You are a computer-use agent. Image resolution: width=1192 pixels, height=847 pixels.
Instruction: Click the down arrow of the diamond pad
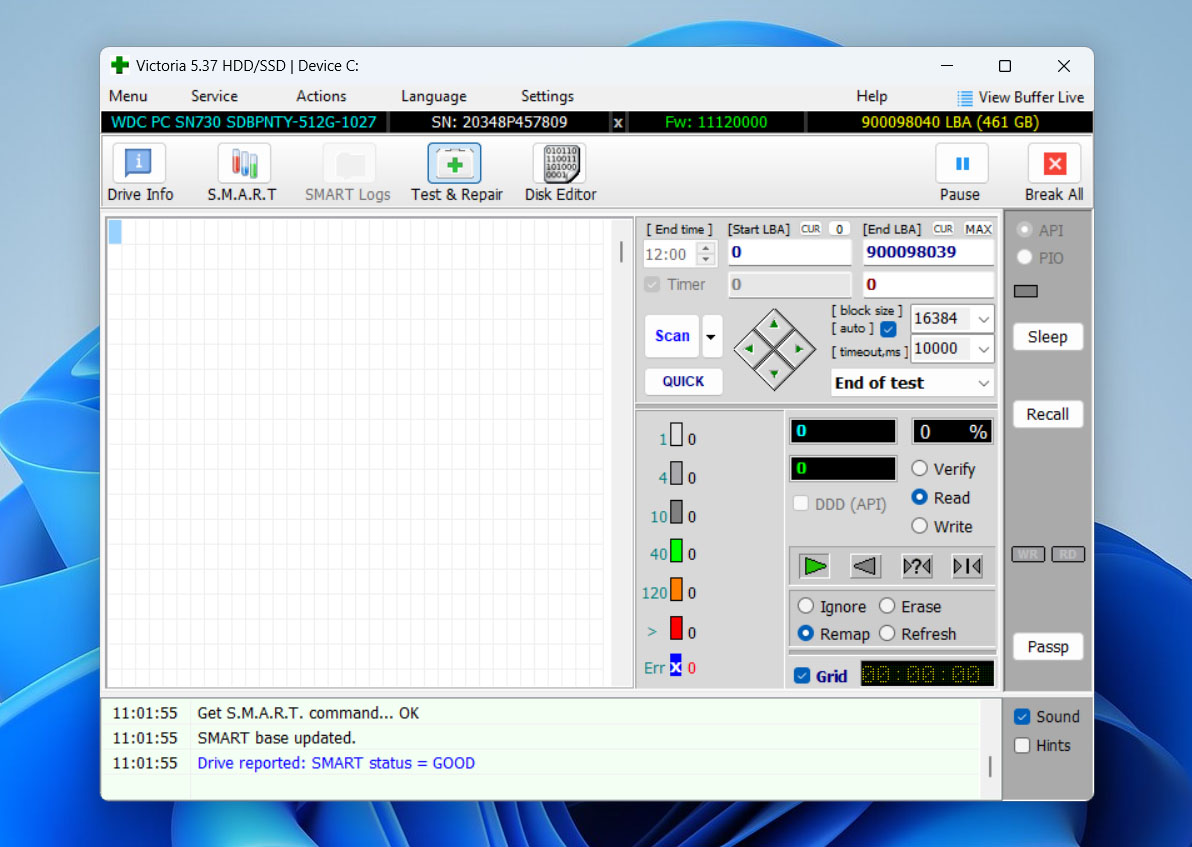pyautogui.click(x=774, y=374)
